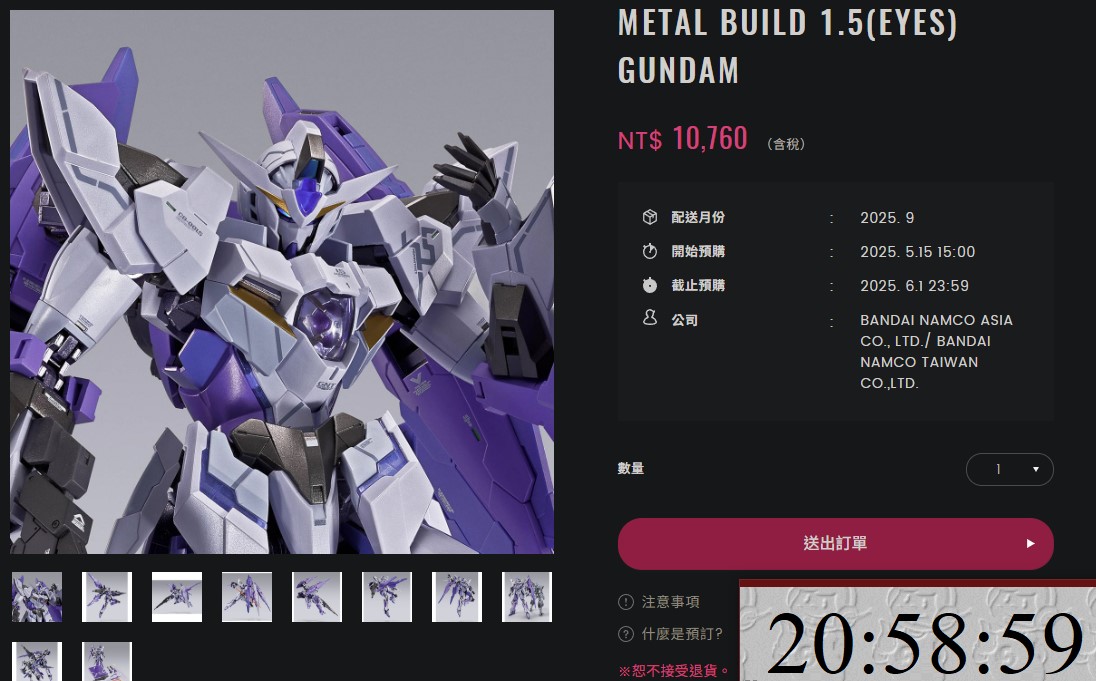Open the quantity dropdown
This screenshot has width=1096, height=681.
coord(1009,469)
